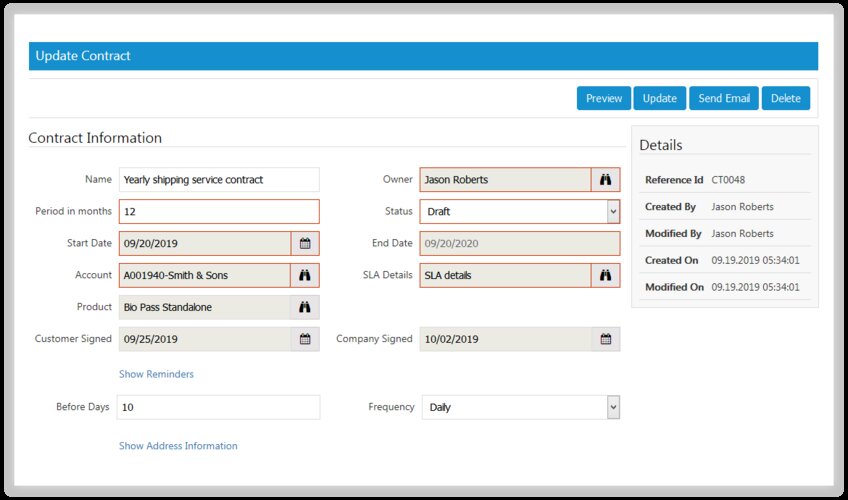Open the Company Signed calendar picker
This screenshot has width=848, height=500.
coord(605,339)
